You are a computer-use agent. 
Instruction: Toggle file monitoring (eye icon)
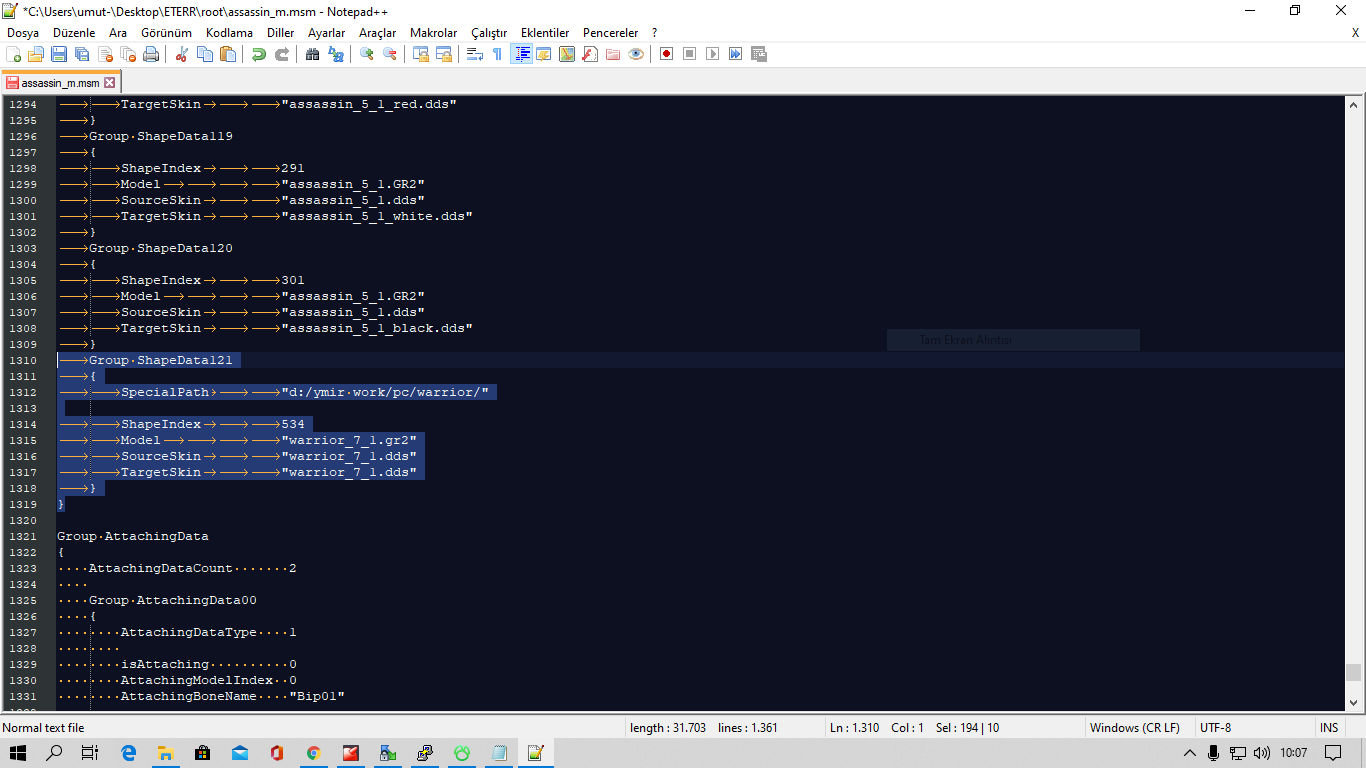[635, 54]
